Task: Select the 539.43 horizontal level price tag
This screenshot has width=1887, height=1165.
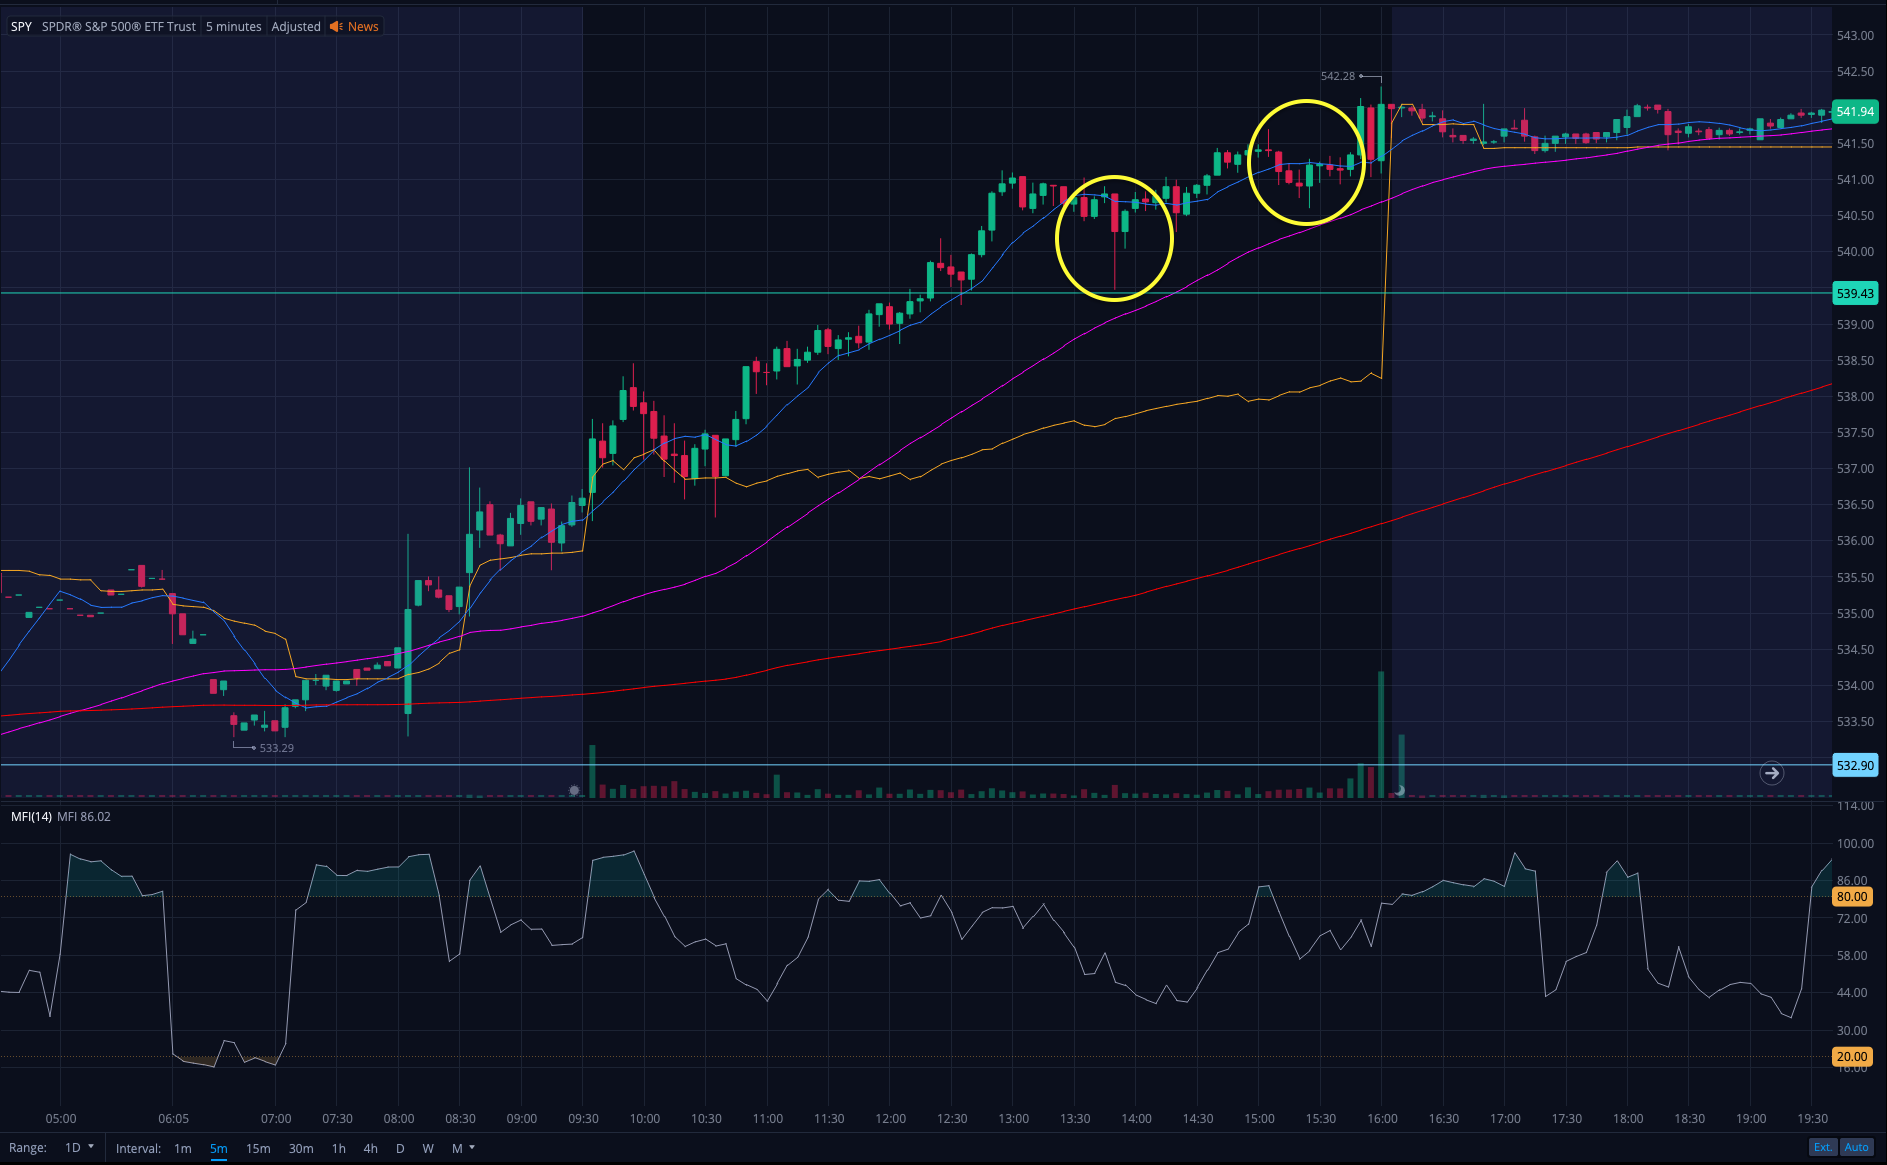Action: [x=1854, y=293]
